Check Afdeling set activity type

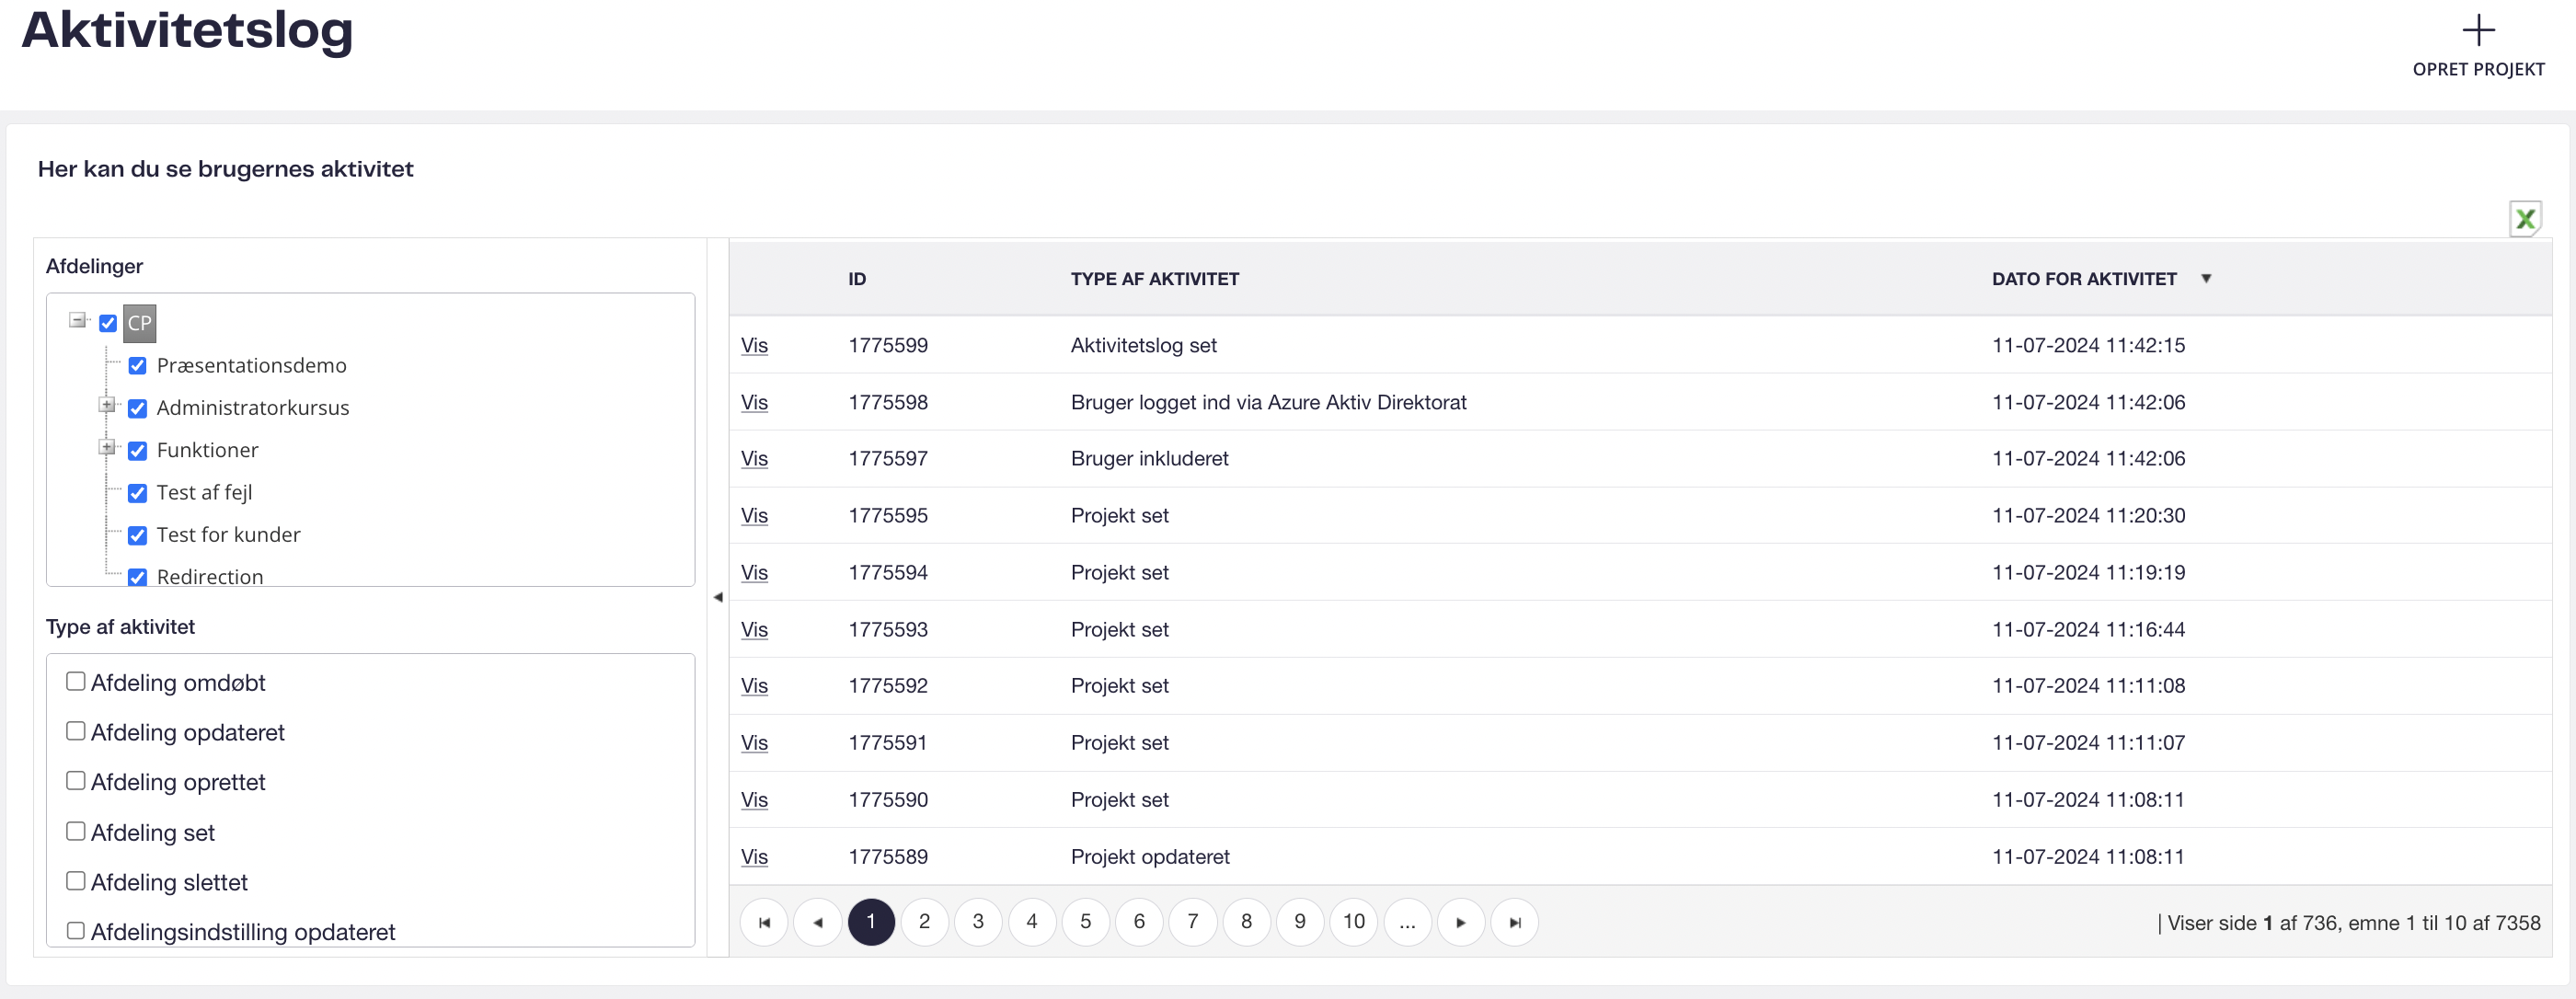pos(75,831)
